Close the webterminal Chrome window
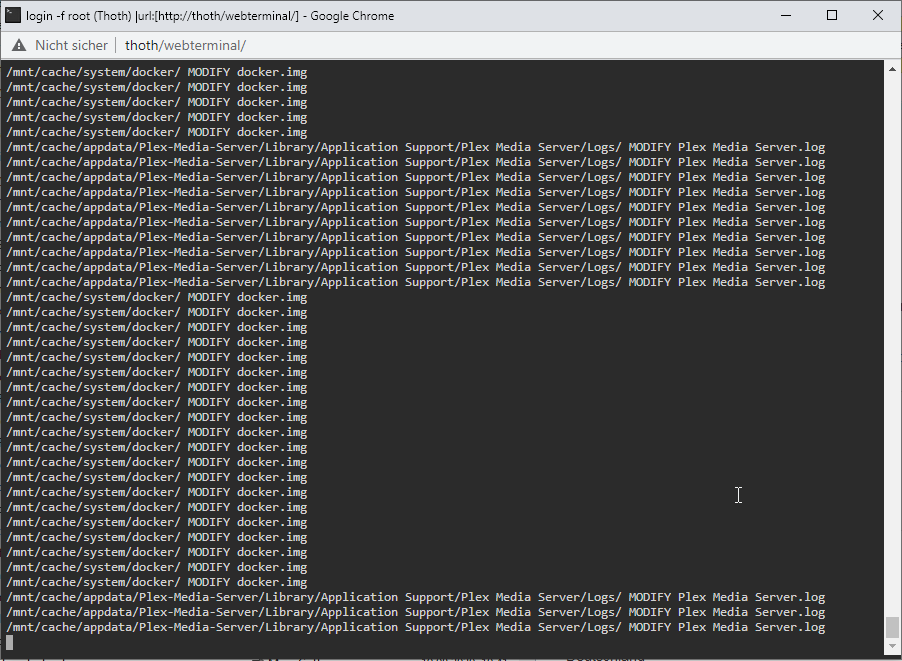This screenshot has height=661, width=902. click(878, 16)
